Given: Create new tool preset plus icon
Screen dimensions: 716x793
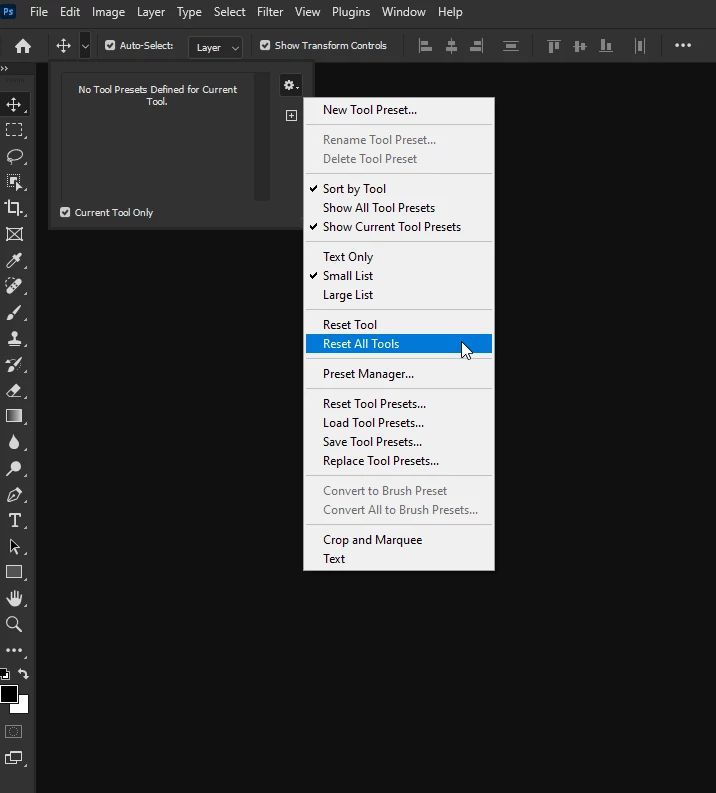Looking at the screenshot, I should pos(291,115).
